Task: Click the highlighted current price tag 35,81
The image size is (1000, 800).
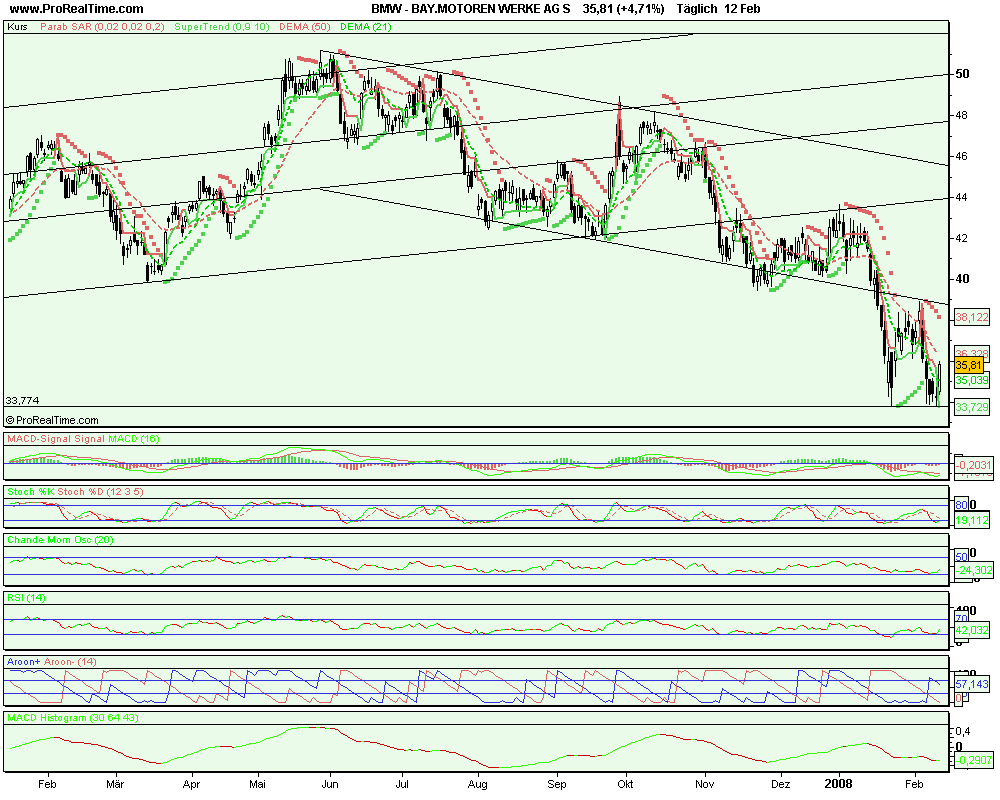Action: pos(969,366)
